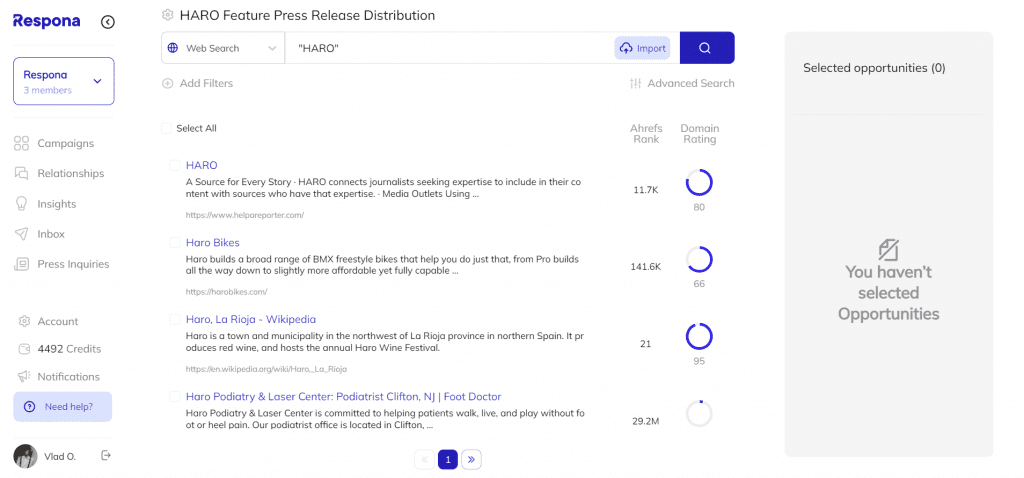Select the Haro Bikes result checkbox

pos(174,242)
